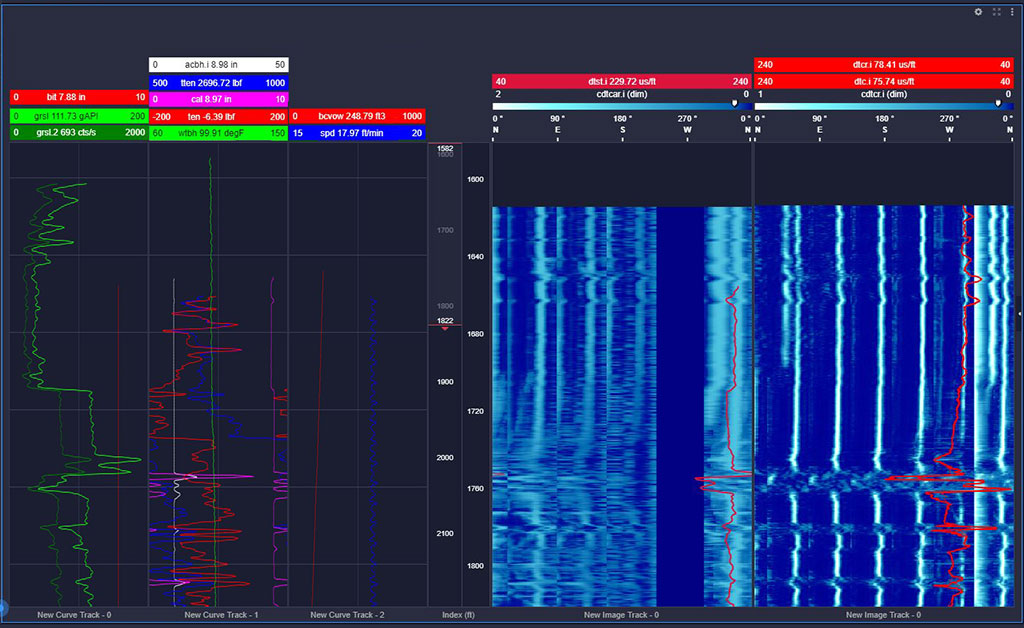Select the grsl 111.73 gAPI curve header
Image resolution: width=1024 pixels, height=628 pixels.
(78, 116)
